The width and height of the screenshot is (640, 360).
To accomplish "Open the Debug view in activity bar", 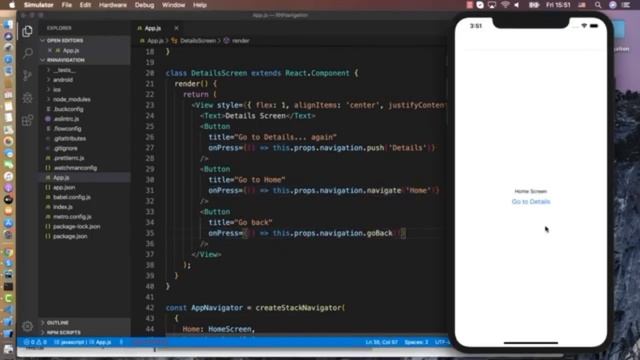I will point(27,98).
